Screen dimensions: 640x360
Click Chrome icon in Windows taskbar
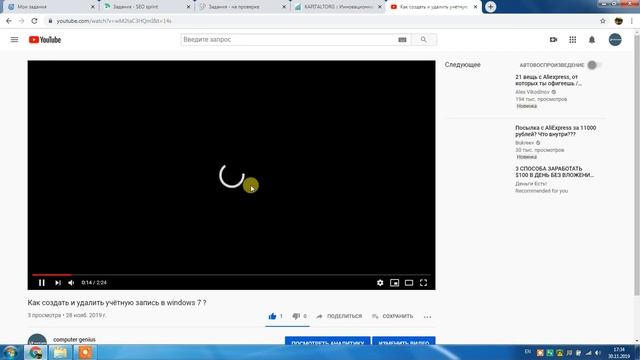(x=36, y=352)
